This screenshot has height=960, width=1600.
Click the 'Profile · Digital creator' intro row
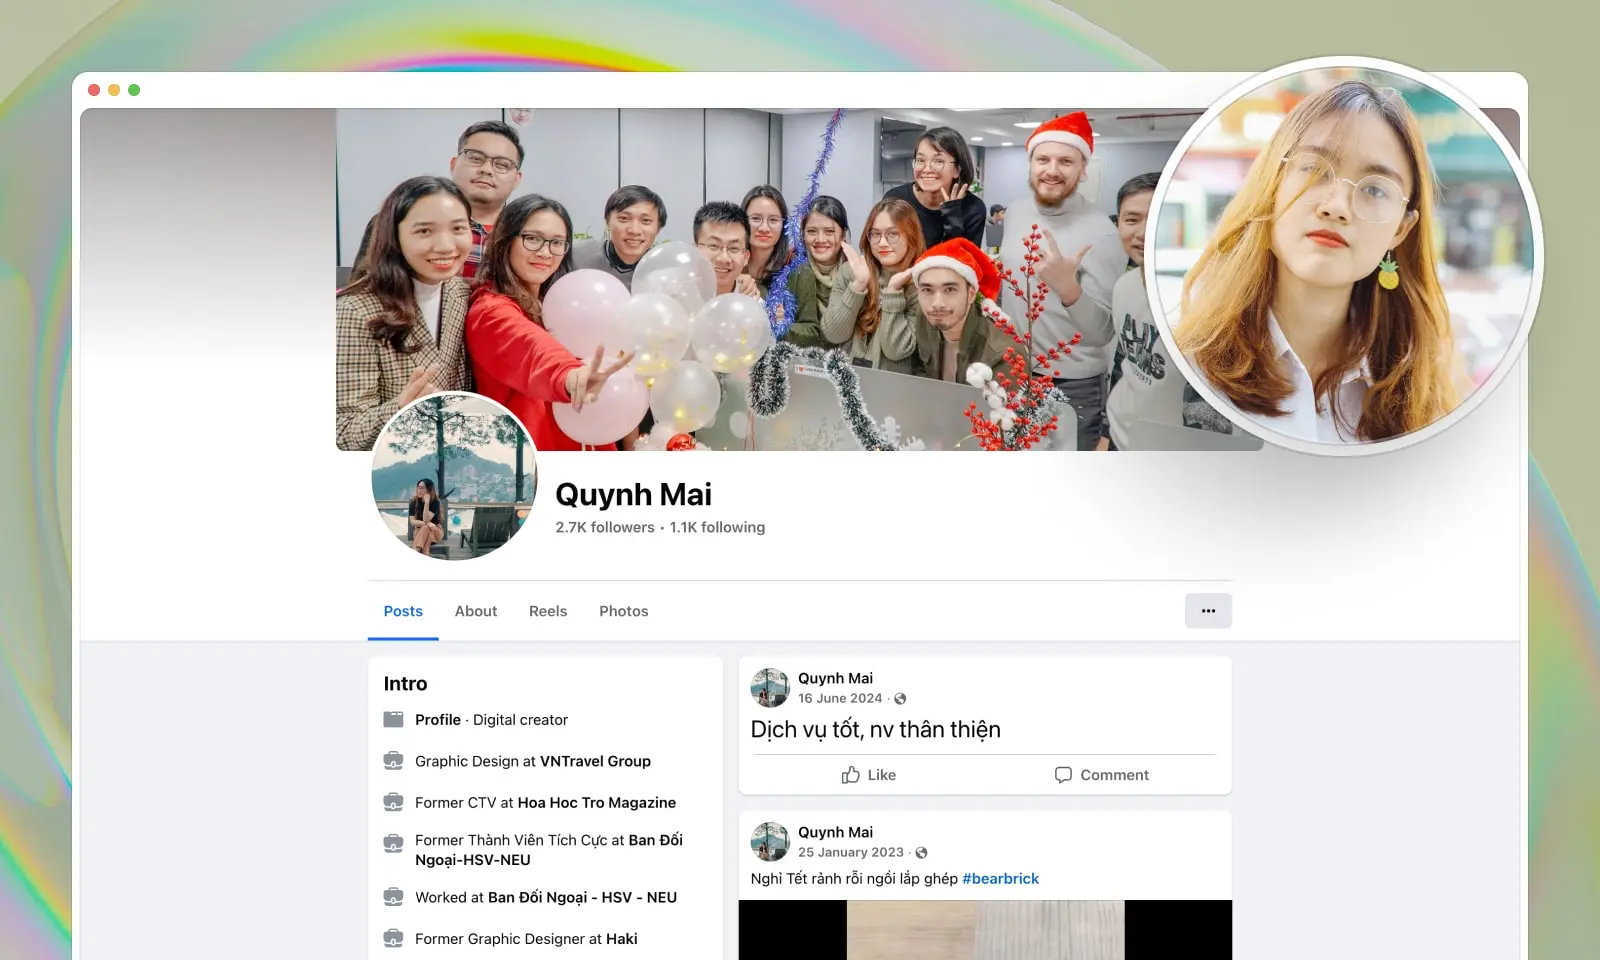491,720
